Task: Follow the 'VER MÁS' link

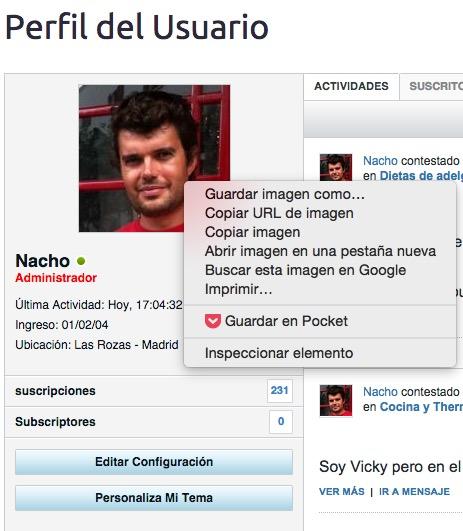Action: (x=342, y=491)
